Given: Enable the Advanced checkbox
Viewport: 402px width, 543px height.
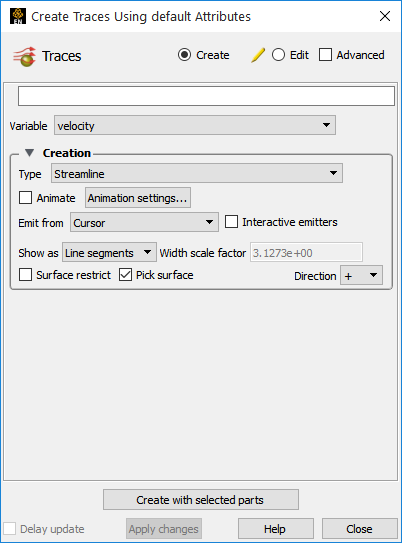Looking at the screenshot, I should click(325, 55).
